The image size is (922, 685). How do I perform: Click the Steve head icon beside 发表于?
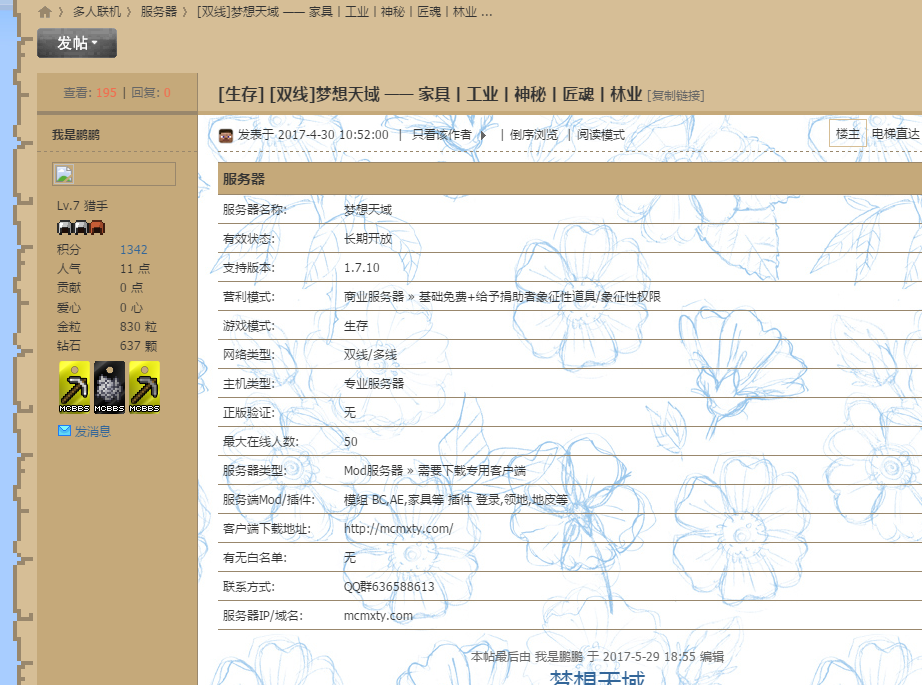tap(226, 135)
